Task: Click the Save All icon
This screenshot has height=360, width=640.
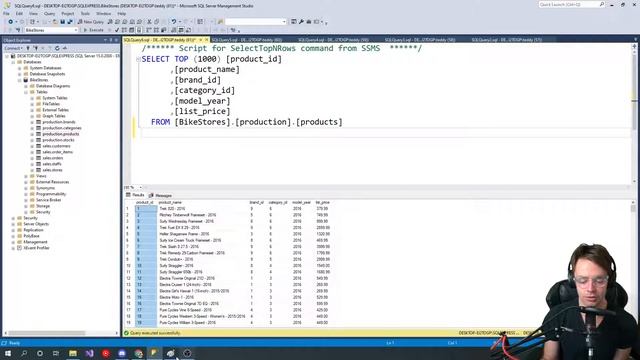Action: [x=70, y=22]
